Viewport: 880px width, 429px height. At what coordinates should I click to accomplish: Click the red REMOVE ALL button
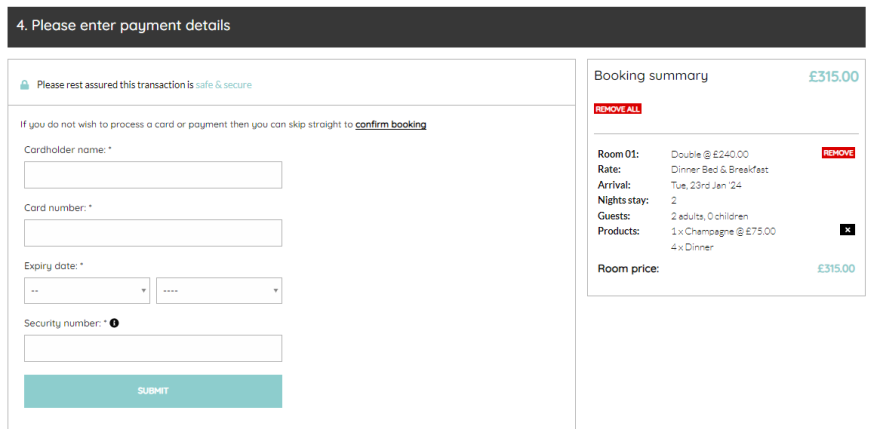pos(617,108)
